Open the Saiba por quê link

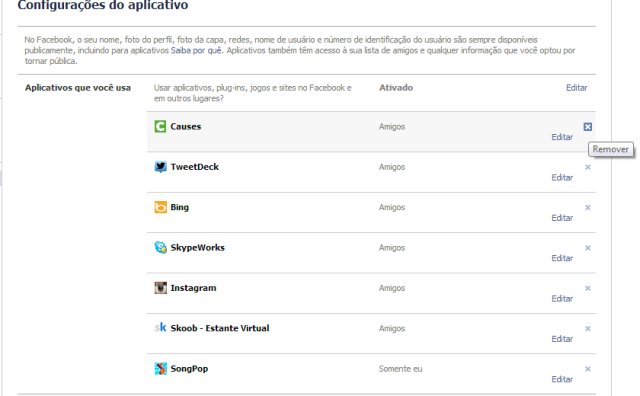(x=196, y=51)
